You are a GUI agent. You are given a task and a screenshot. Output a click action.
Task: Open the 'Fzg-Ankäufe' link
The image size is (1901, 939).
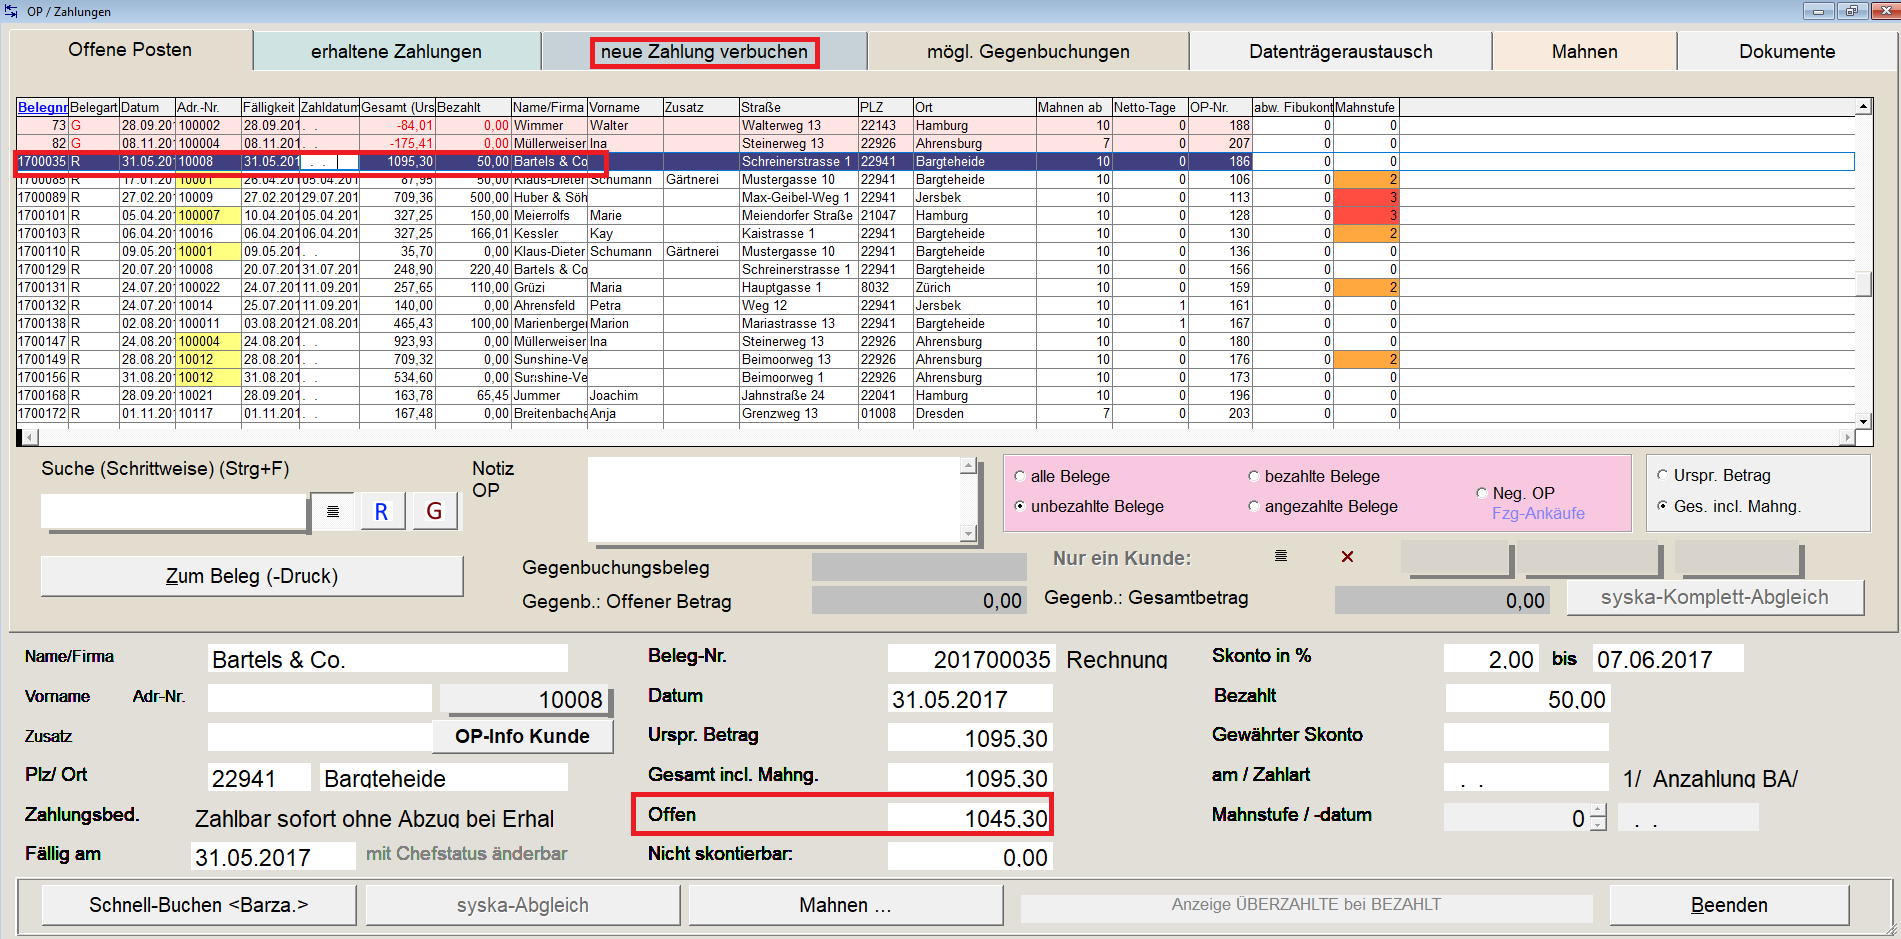[x=1538, y=514]
